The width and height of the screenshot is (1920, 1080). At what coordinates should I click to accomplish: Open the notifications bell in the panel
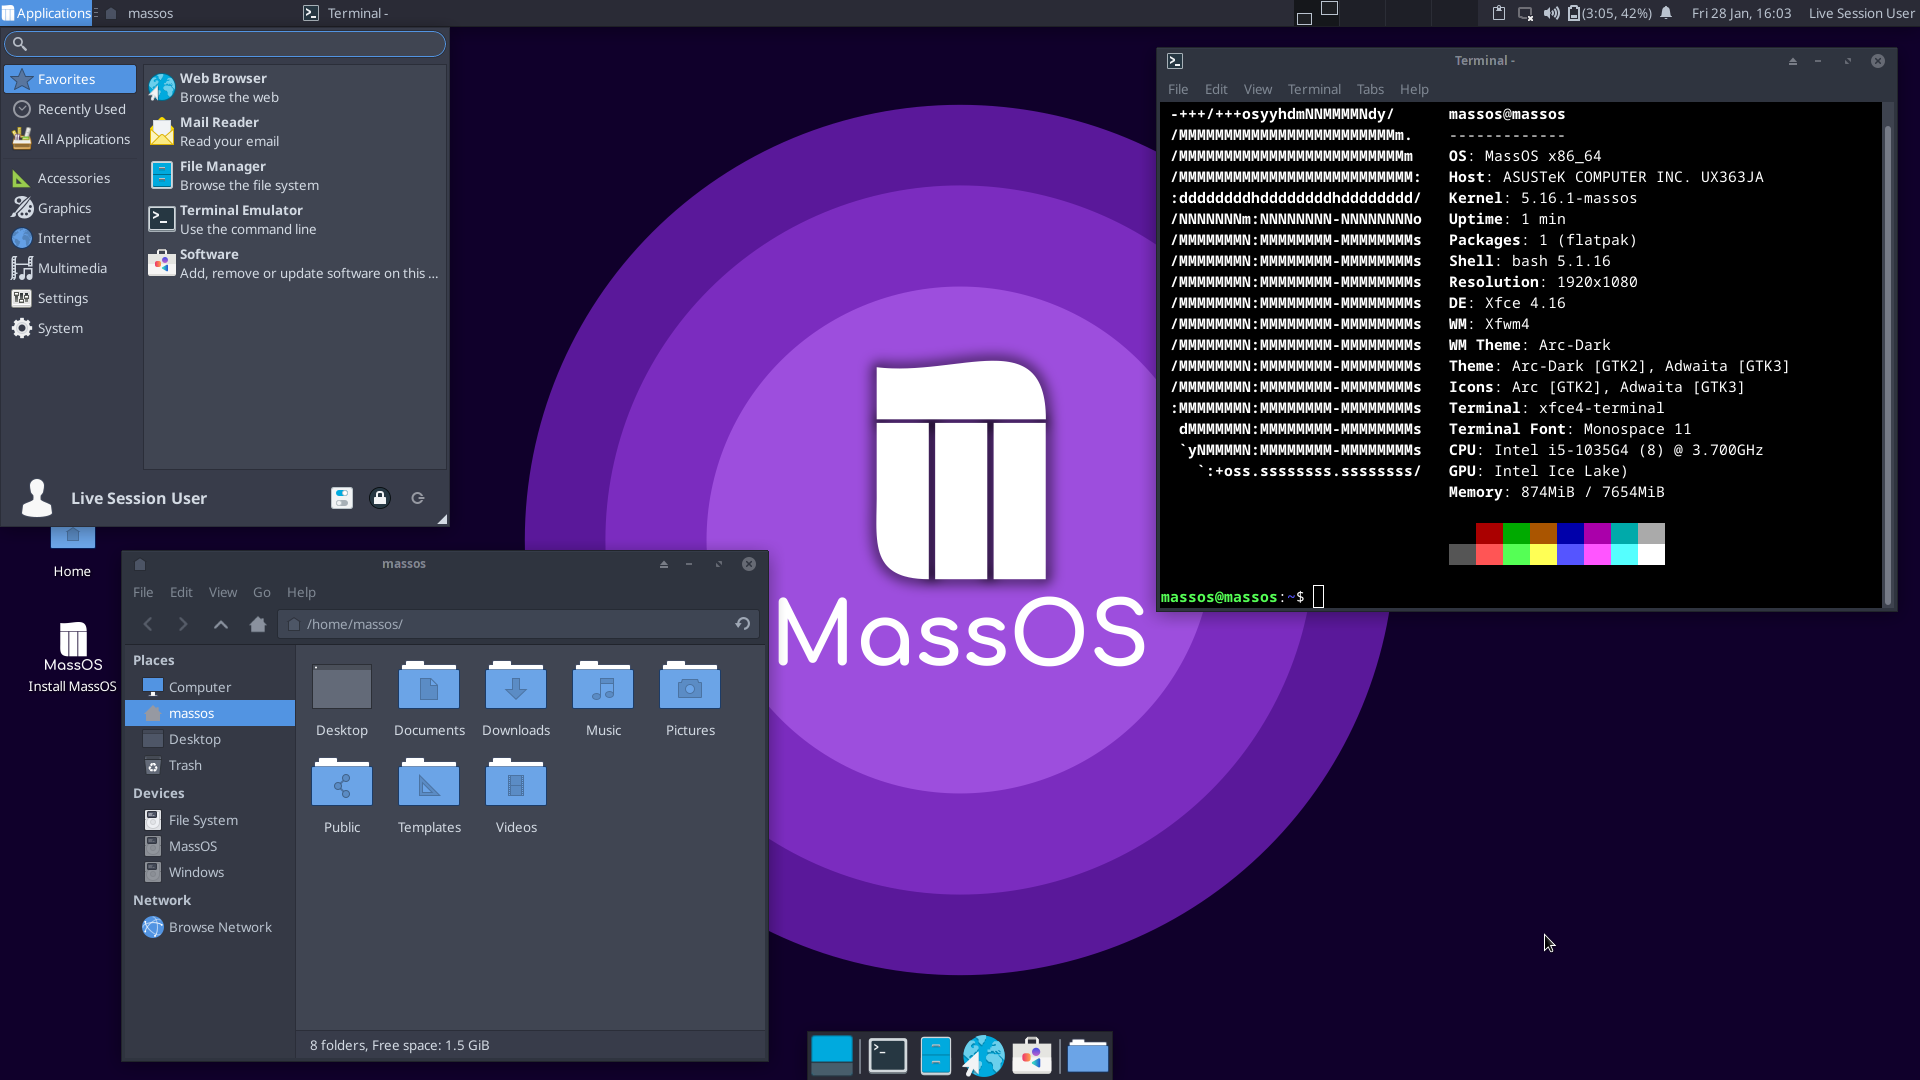coord(1666,13)
